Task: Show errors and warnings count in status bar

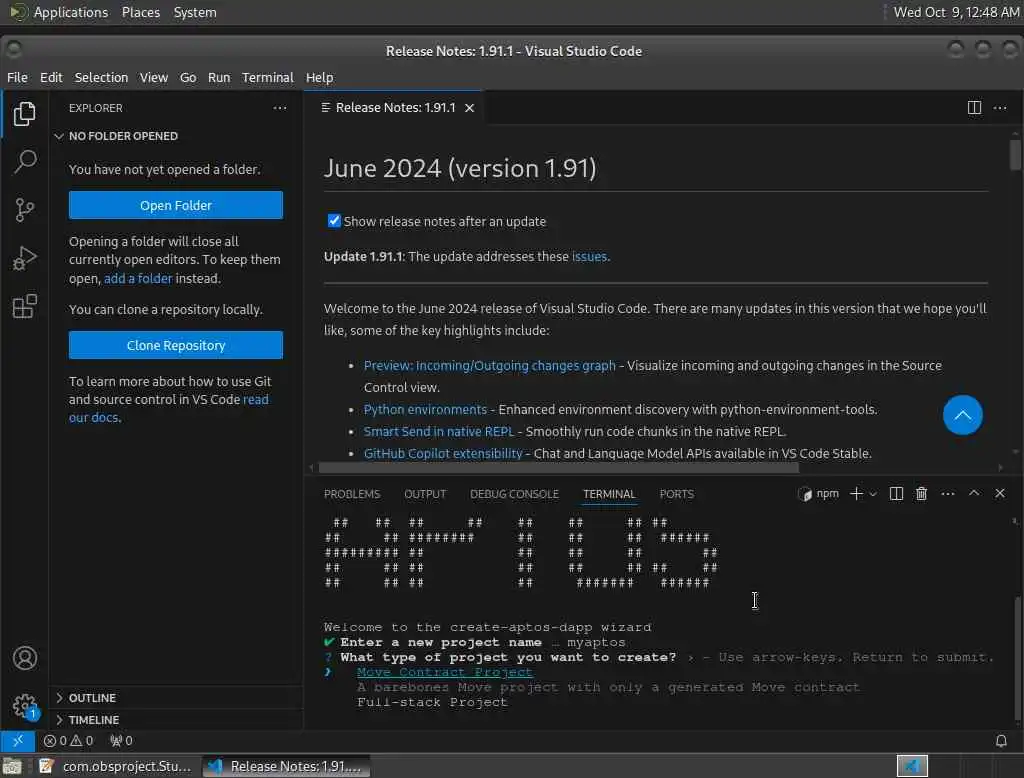Action: (x=68, y=741)
